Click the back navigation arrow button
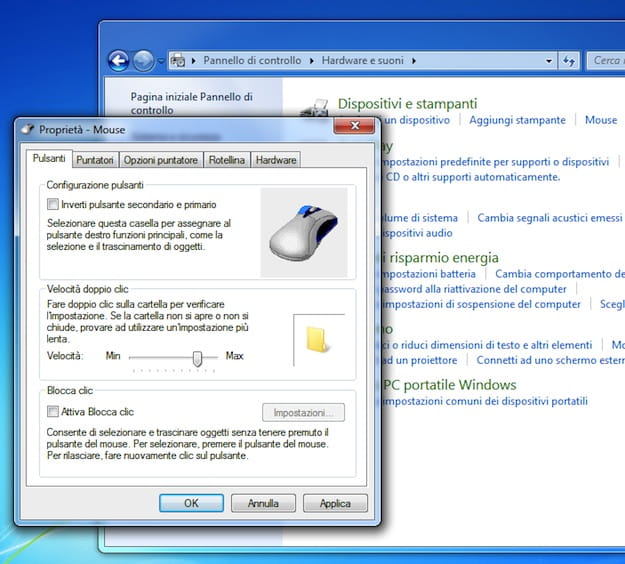The image size is (625, 564). [119, 61]
